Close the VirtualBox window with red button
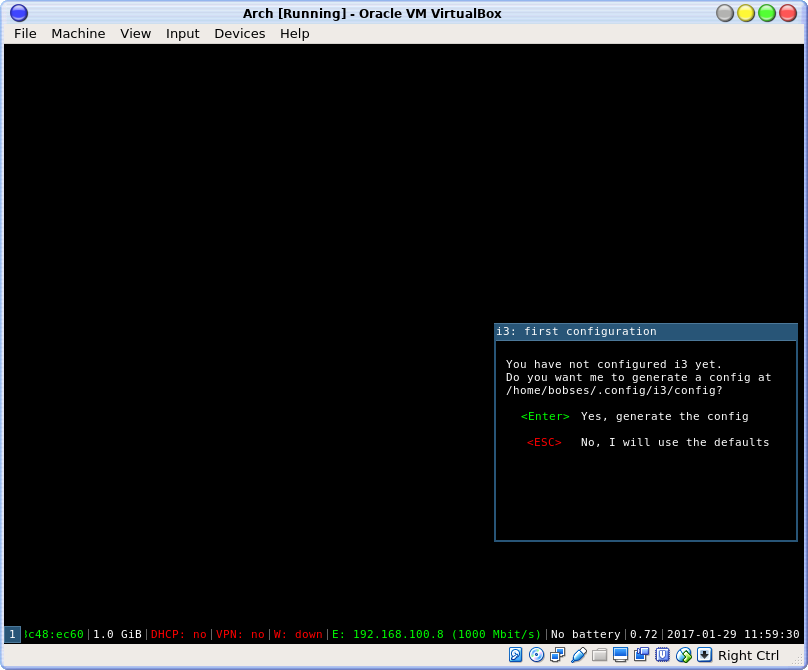The width and height of the screenshot is (808, 670). pyautogui.click(x=788, y=13)
